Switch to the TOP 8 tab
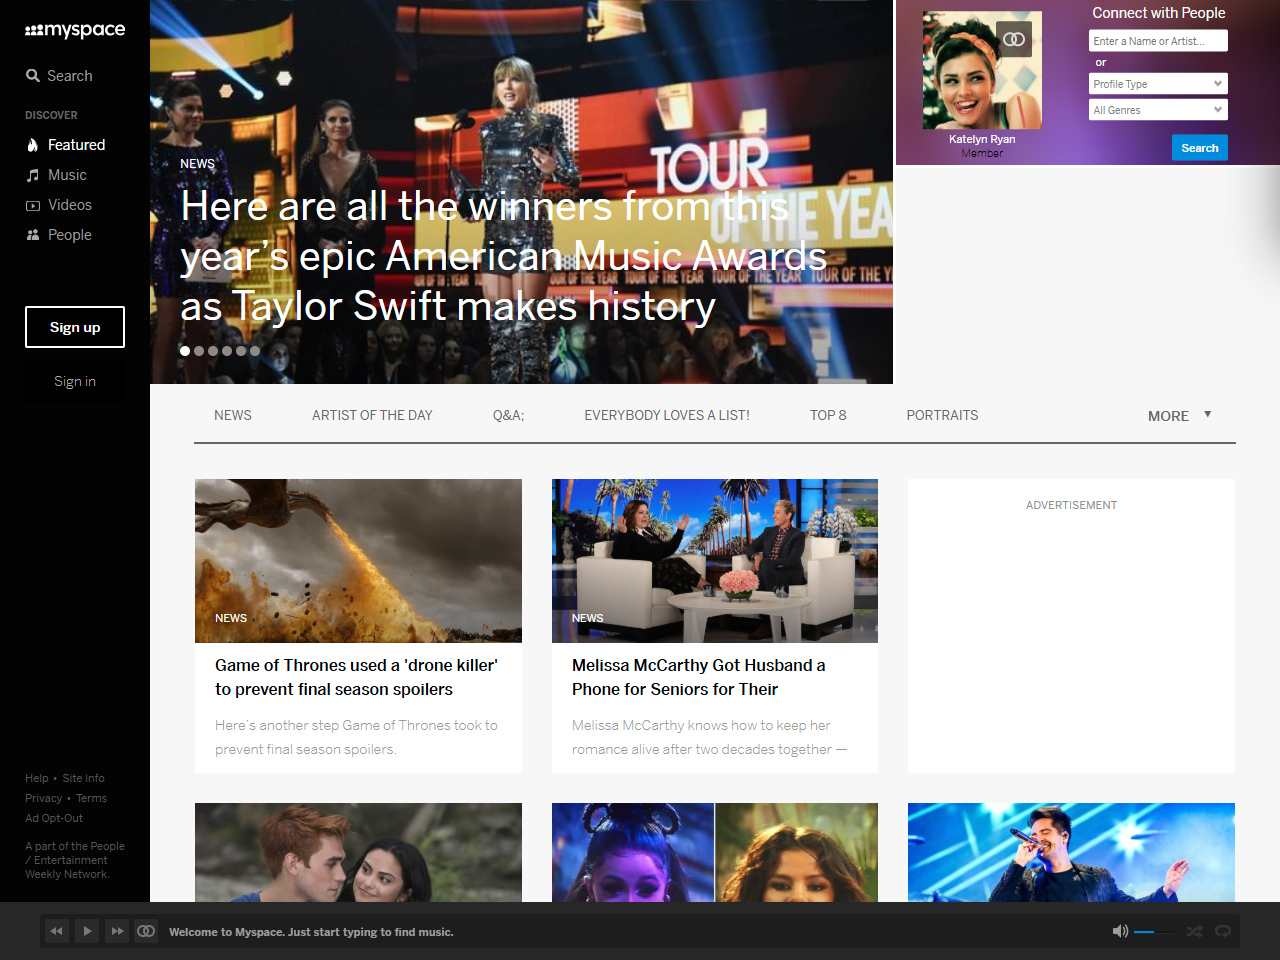Viewport: 1280px width, 960px height. (828, 415)
